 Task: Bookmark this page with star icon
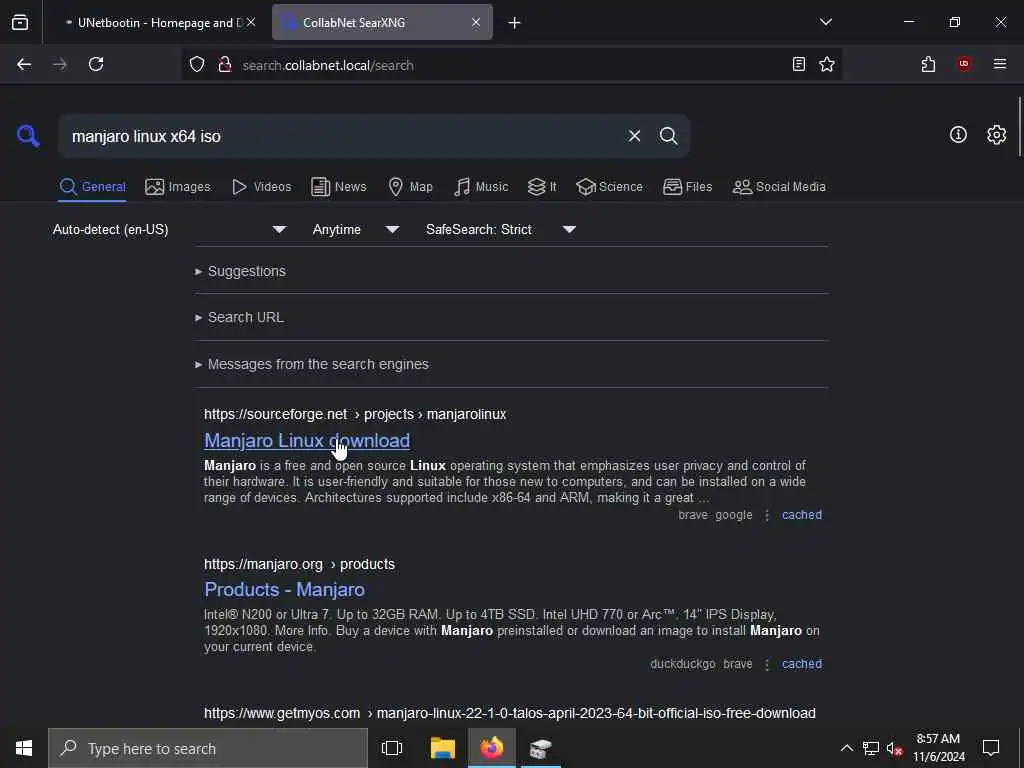[x=827, y=64]
